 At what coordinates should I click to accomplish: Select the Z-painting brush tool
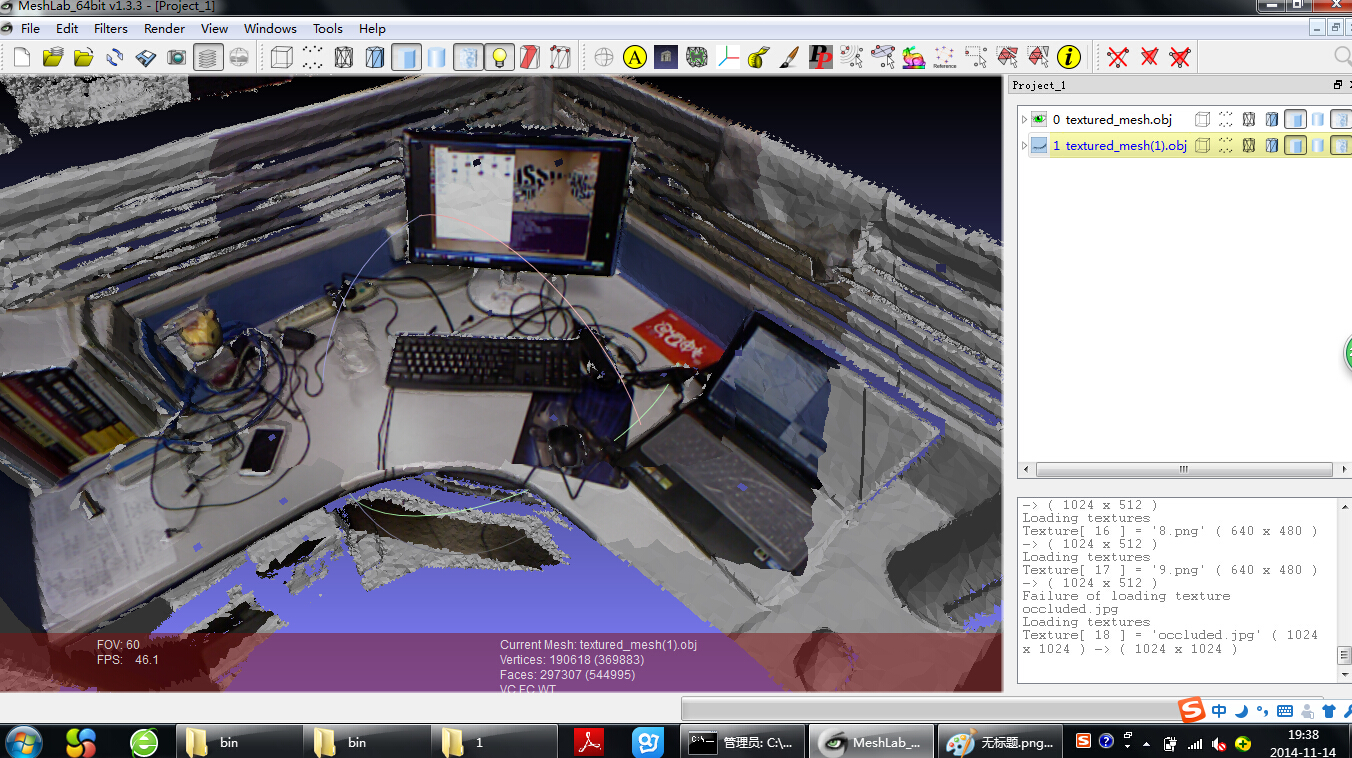(x=790, y=57)
